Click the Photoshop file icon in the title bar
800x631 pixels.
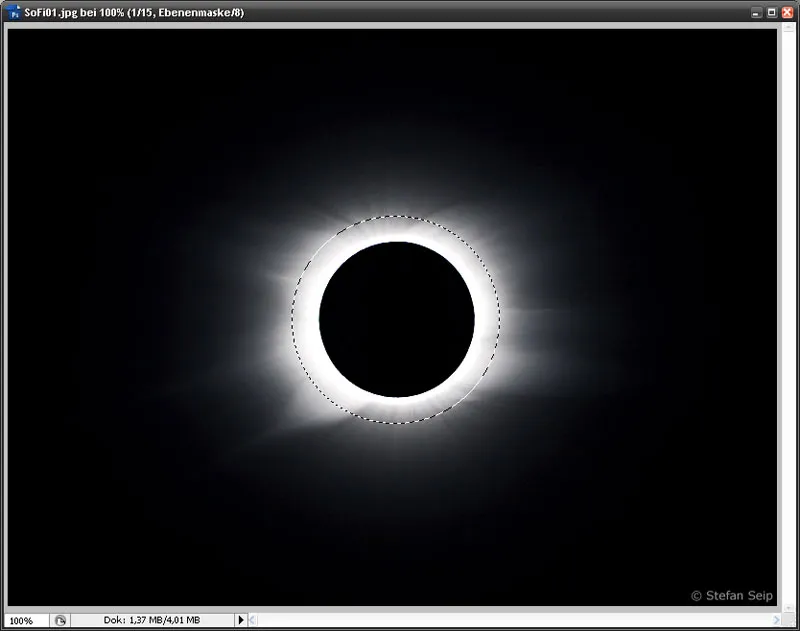[x=10, y=10]
